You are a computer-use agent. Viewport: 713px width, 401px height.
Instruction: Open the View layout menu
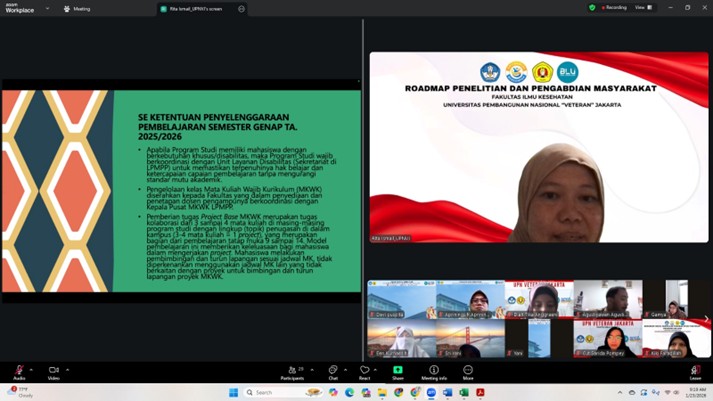641,8
